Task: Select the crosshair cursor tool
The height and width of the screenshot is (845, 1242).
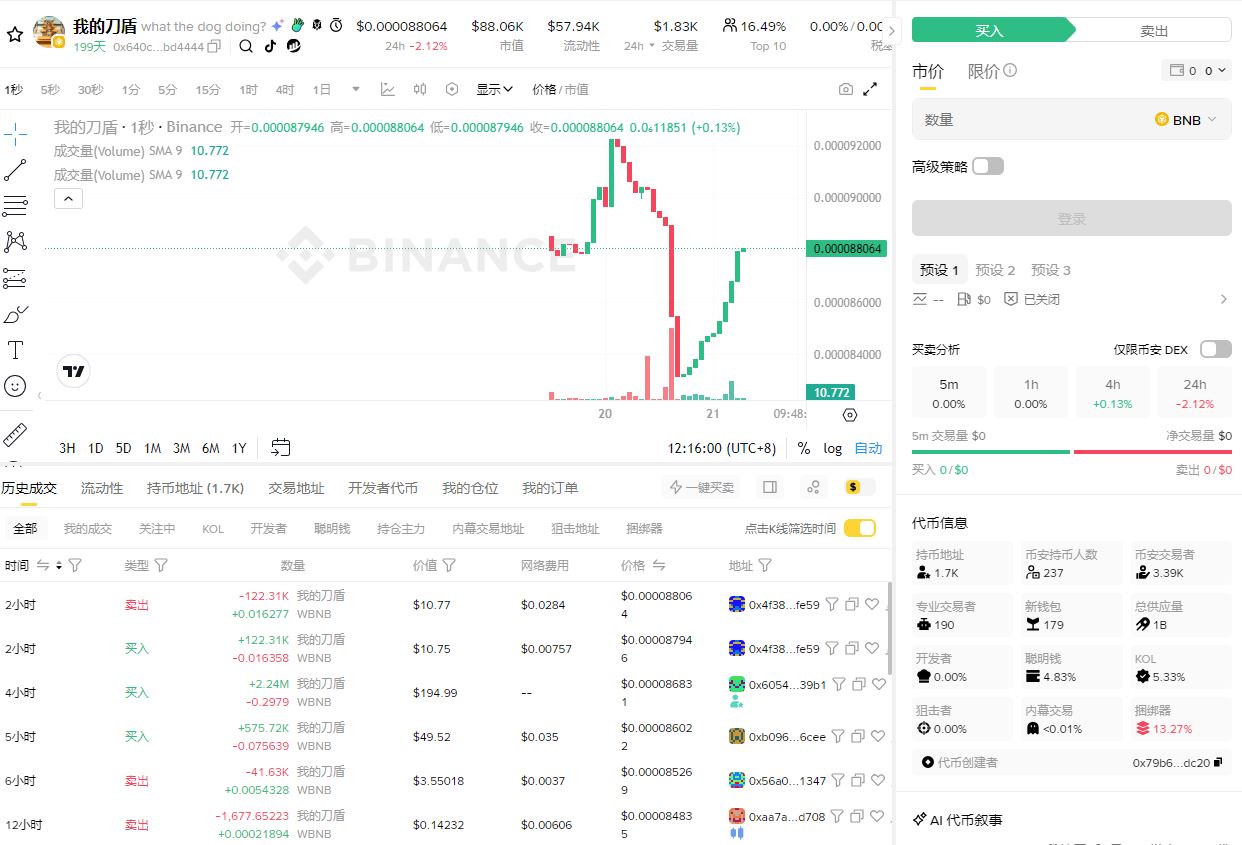Action: tap(15, 132)
